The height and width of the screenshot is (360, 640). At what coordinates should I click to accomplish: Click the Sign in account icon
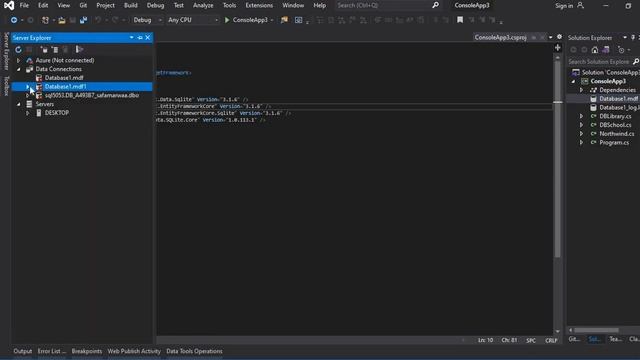(580, 5)
